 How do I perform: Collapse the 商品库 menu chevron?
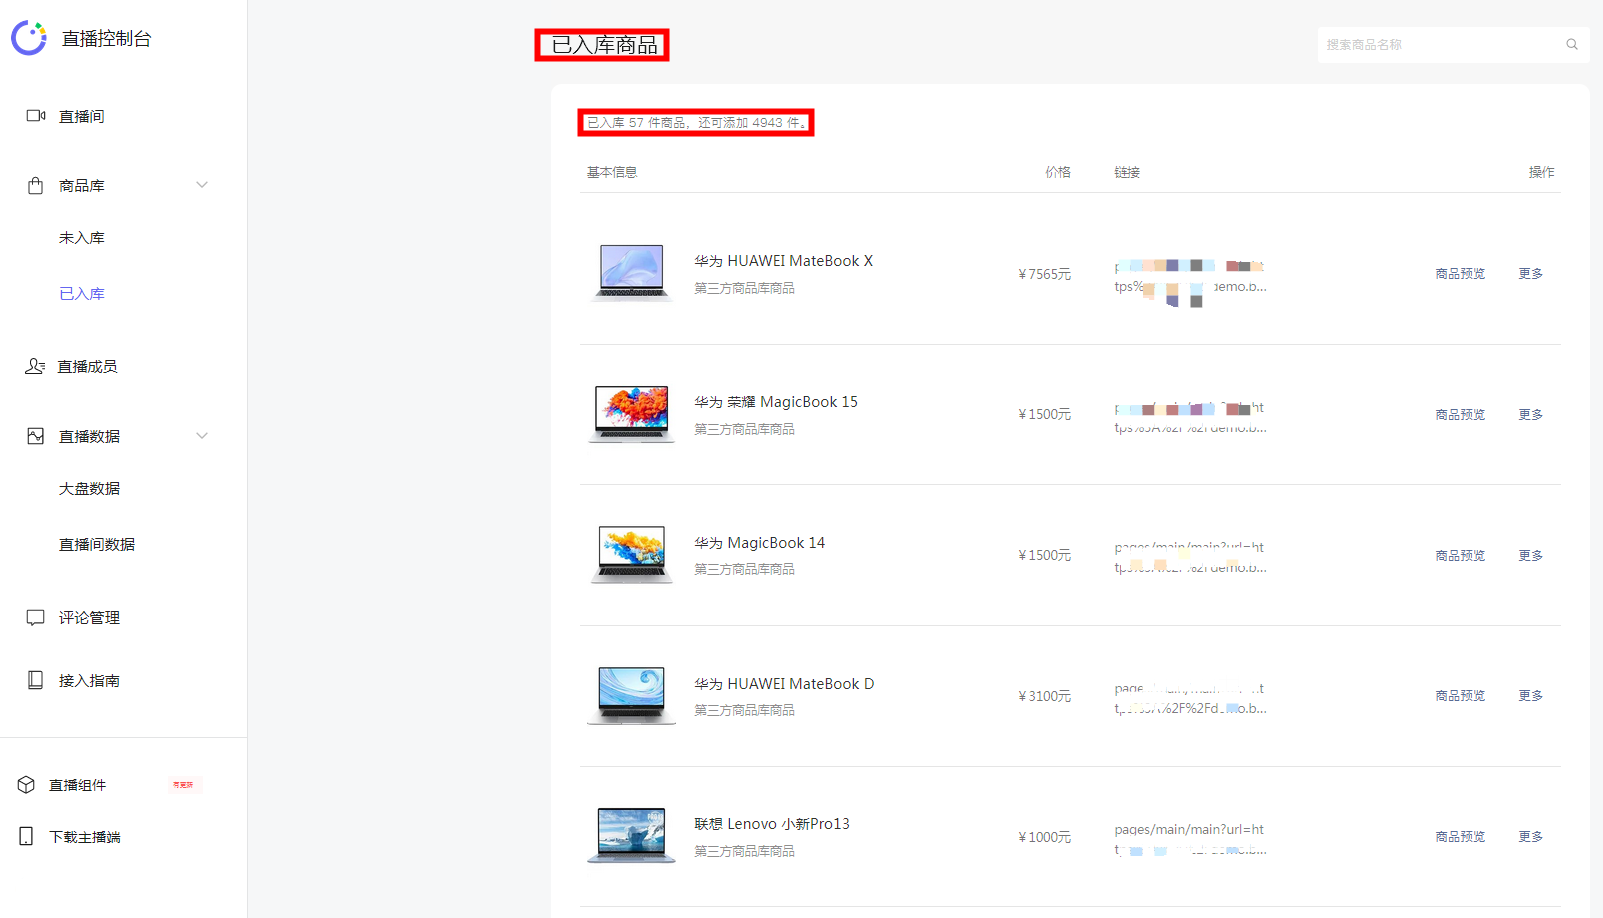tap(202, 185)
